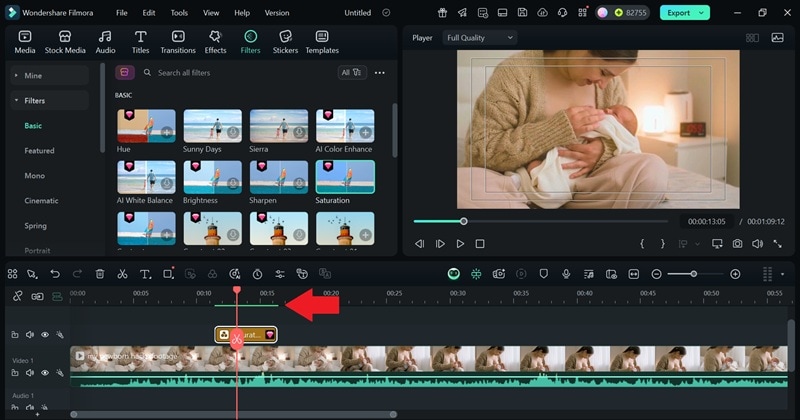Add text with the T tool
The image size is (800, 420).
pyautogui.click(x=145, y=274)
